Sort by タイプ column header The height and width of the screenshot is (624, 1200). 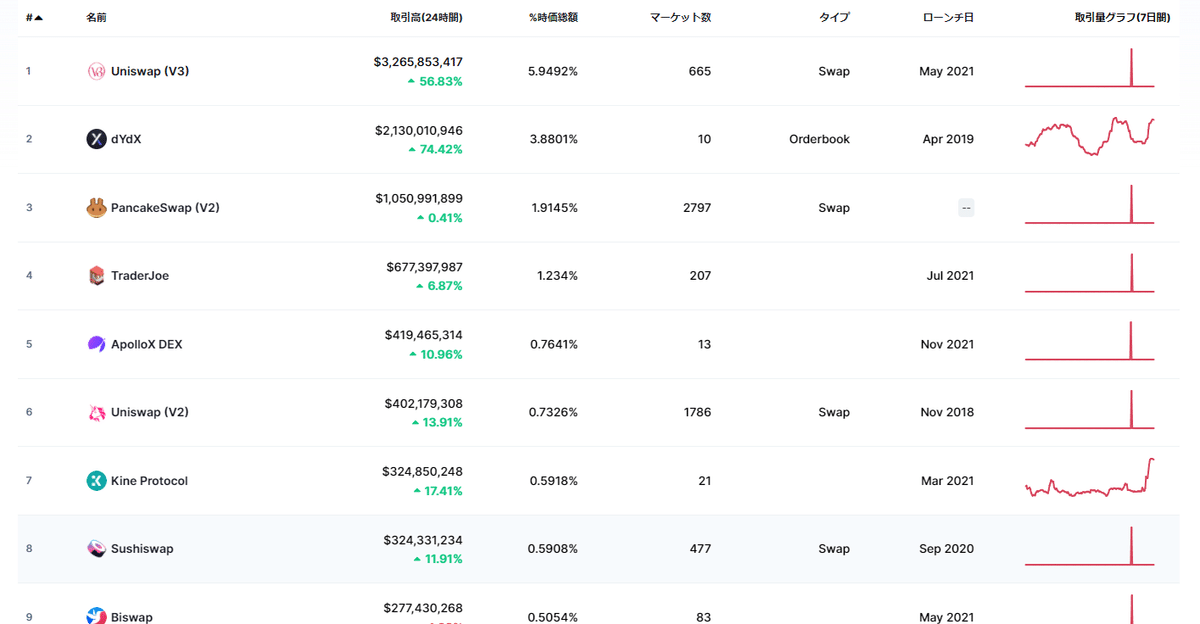834,18
